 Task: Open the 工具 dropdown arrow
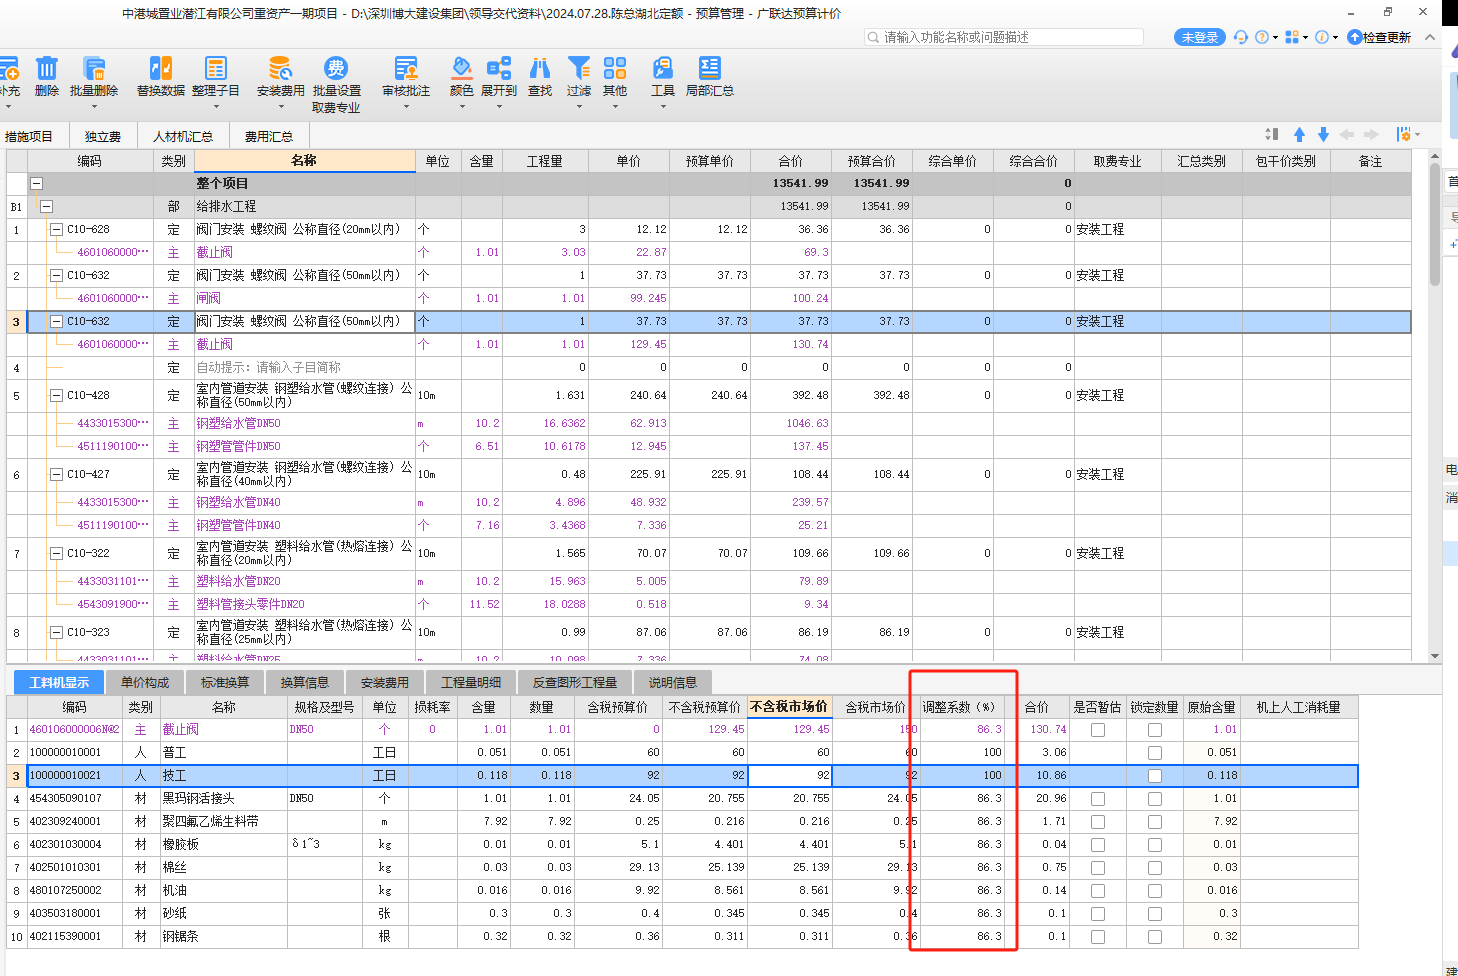663,106
